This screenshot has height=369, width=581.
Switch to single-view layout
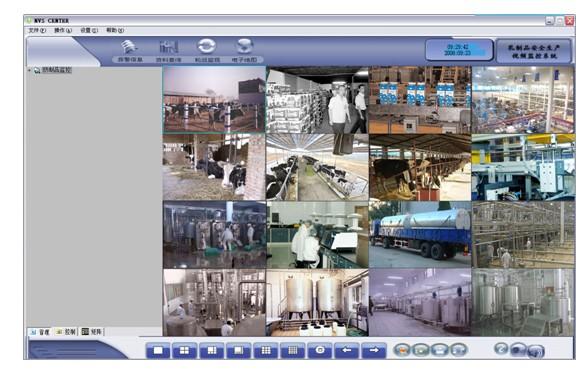pyautogui.click(x=158, y=350)
